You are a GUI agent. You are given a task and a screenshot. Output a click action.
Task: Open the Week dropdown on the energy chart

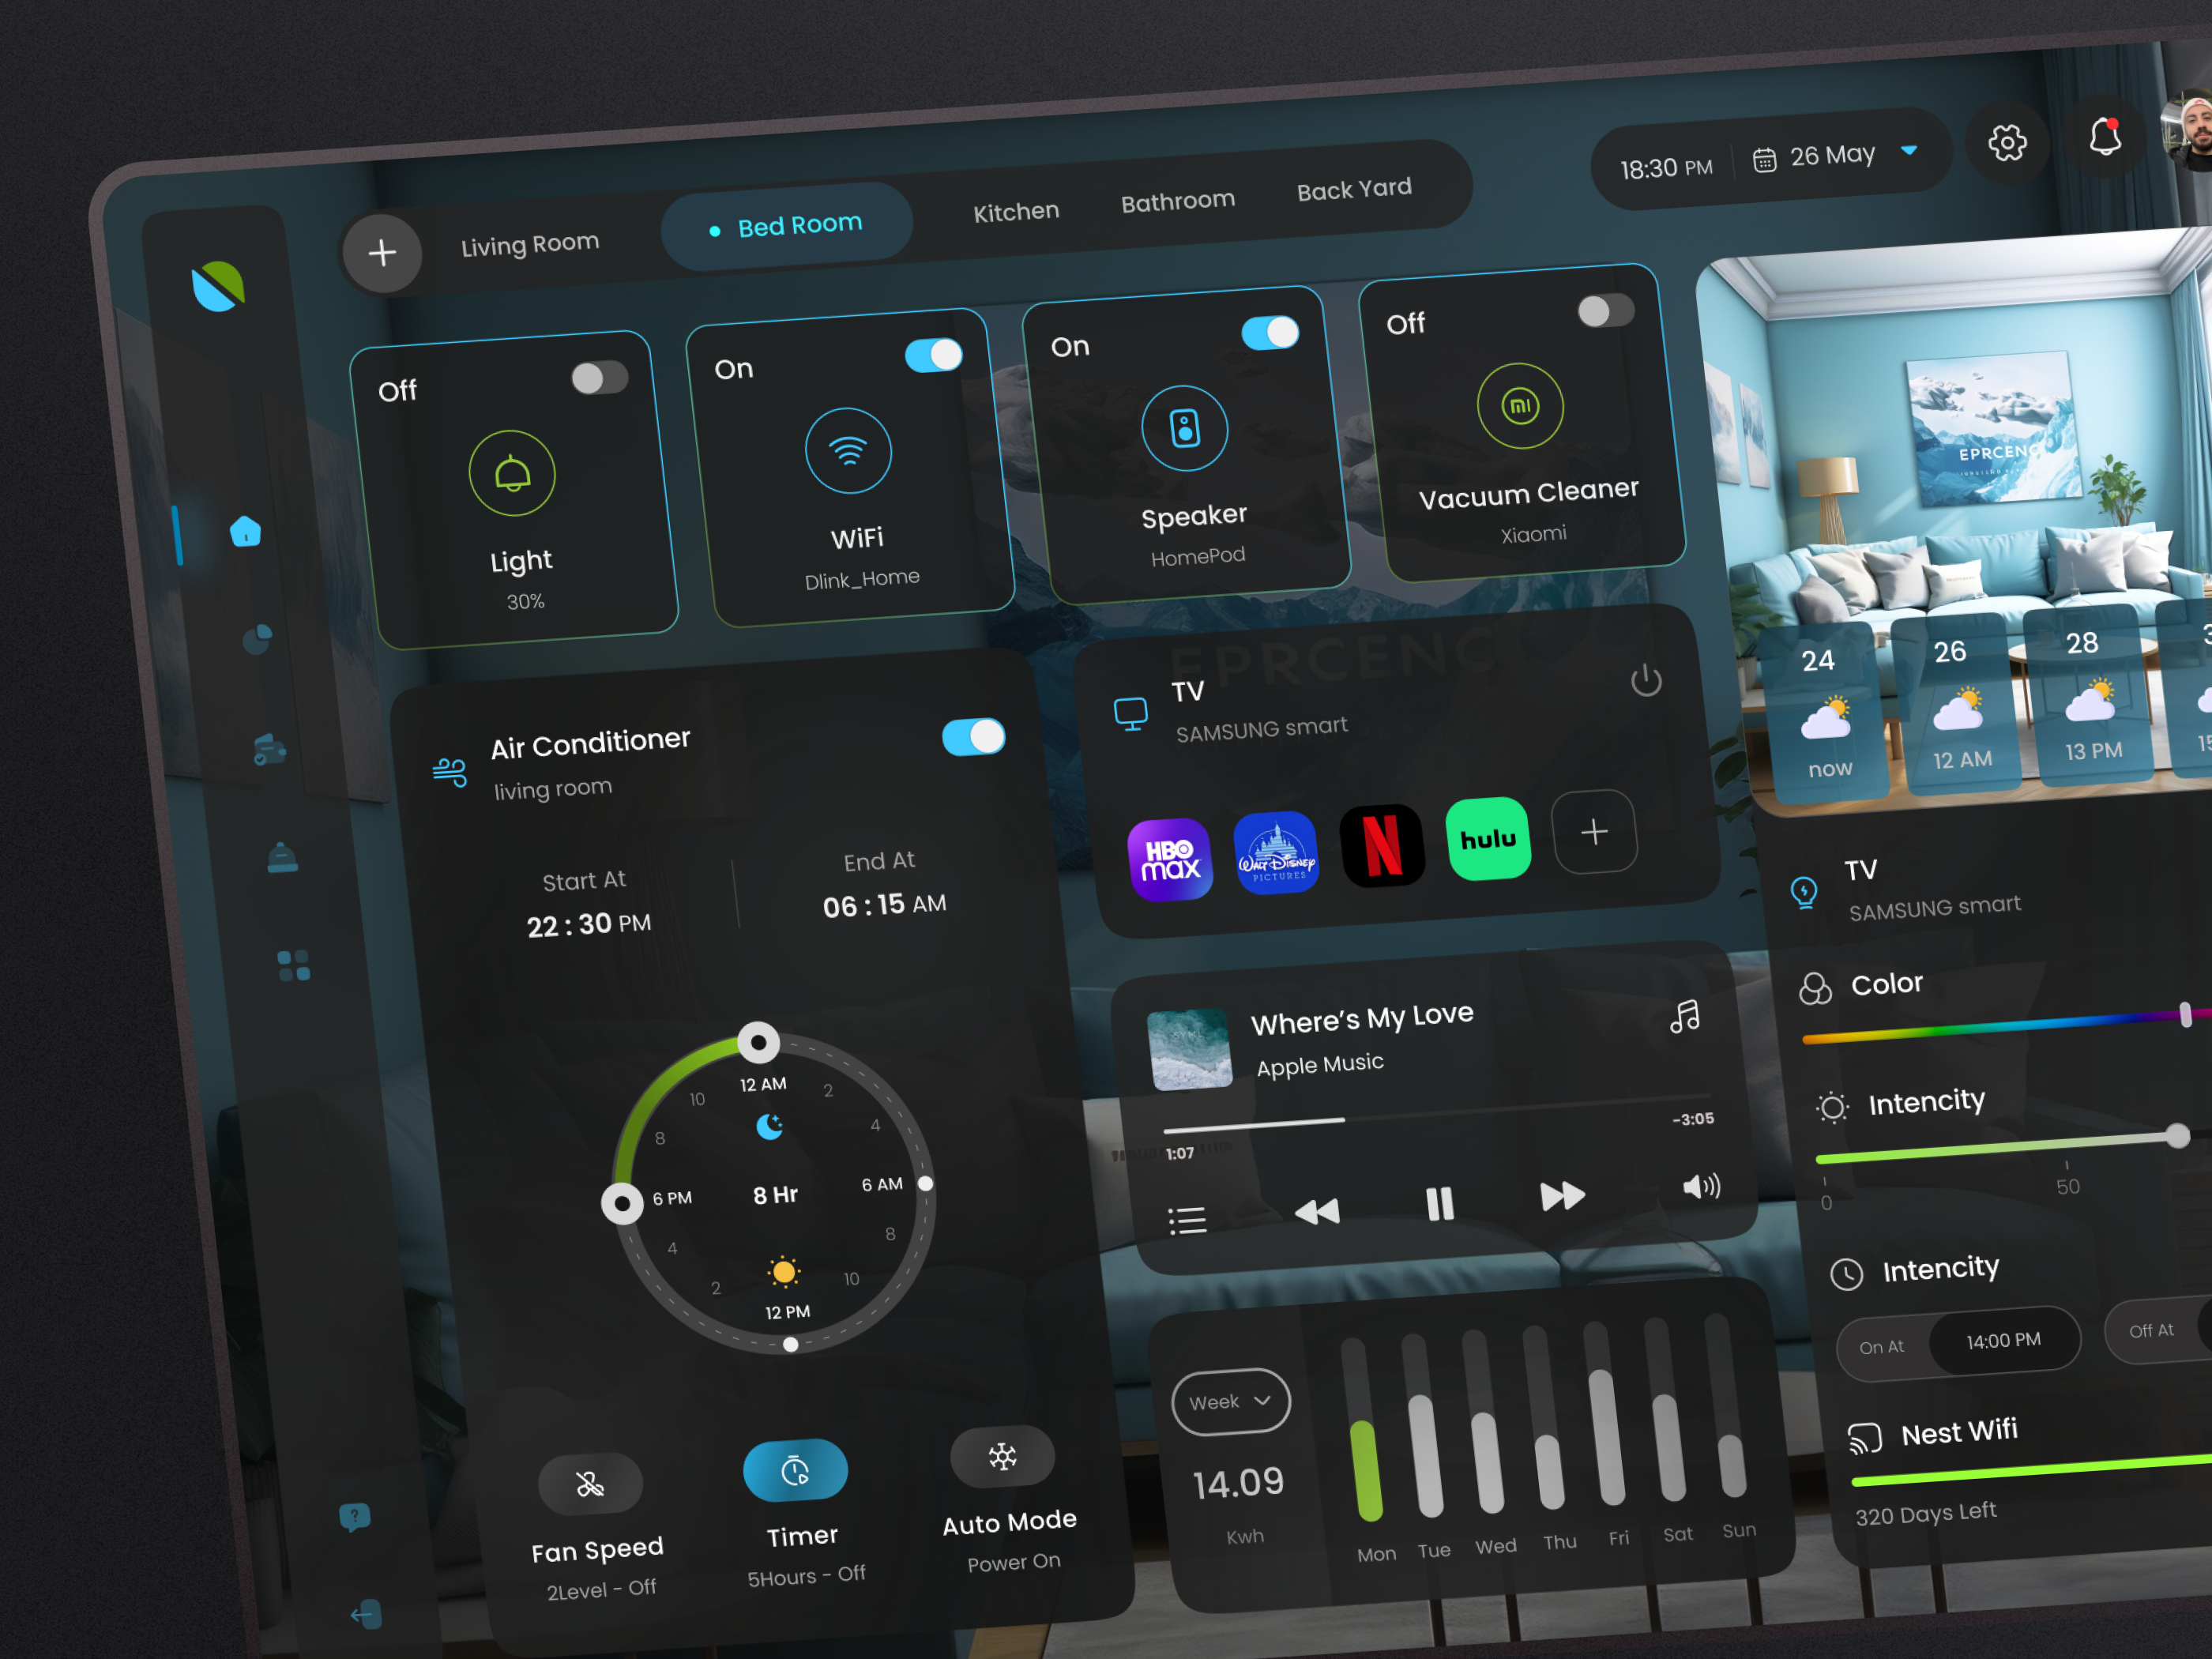click(x=1230, y=1402)
